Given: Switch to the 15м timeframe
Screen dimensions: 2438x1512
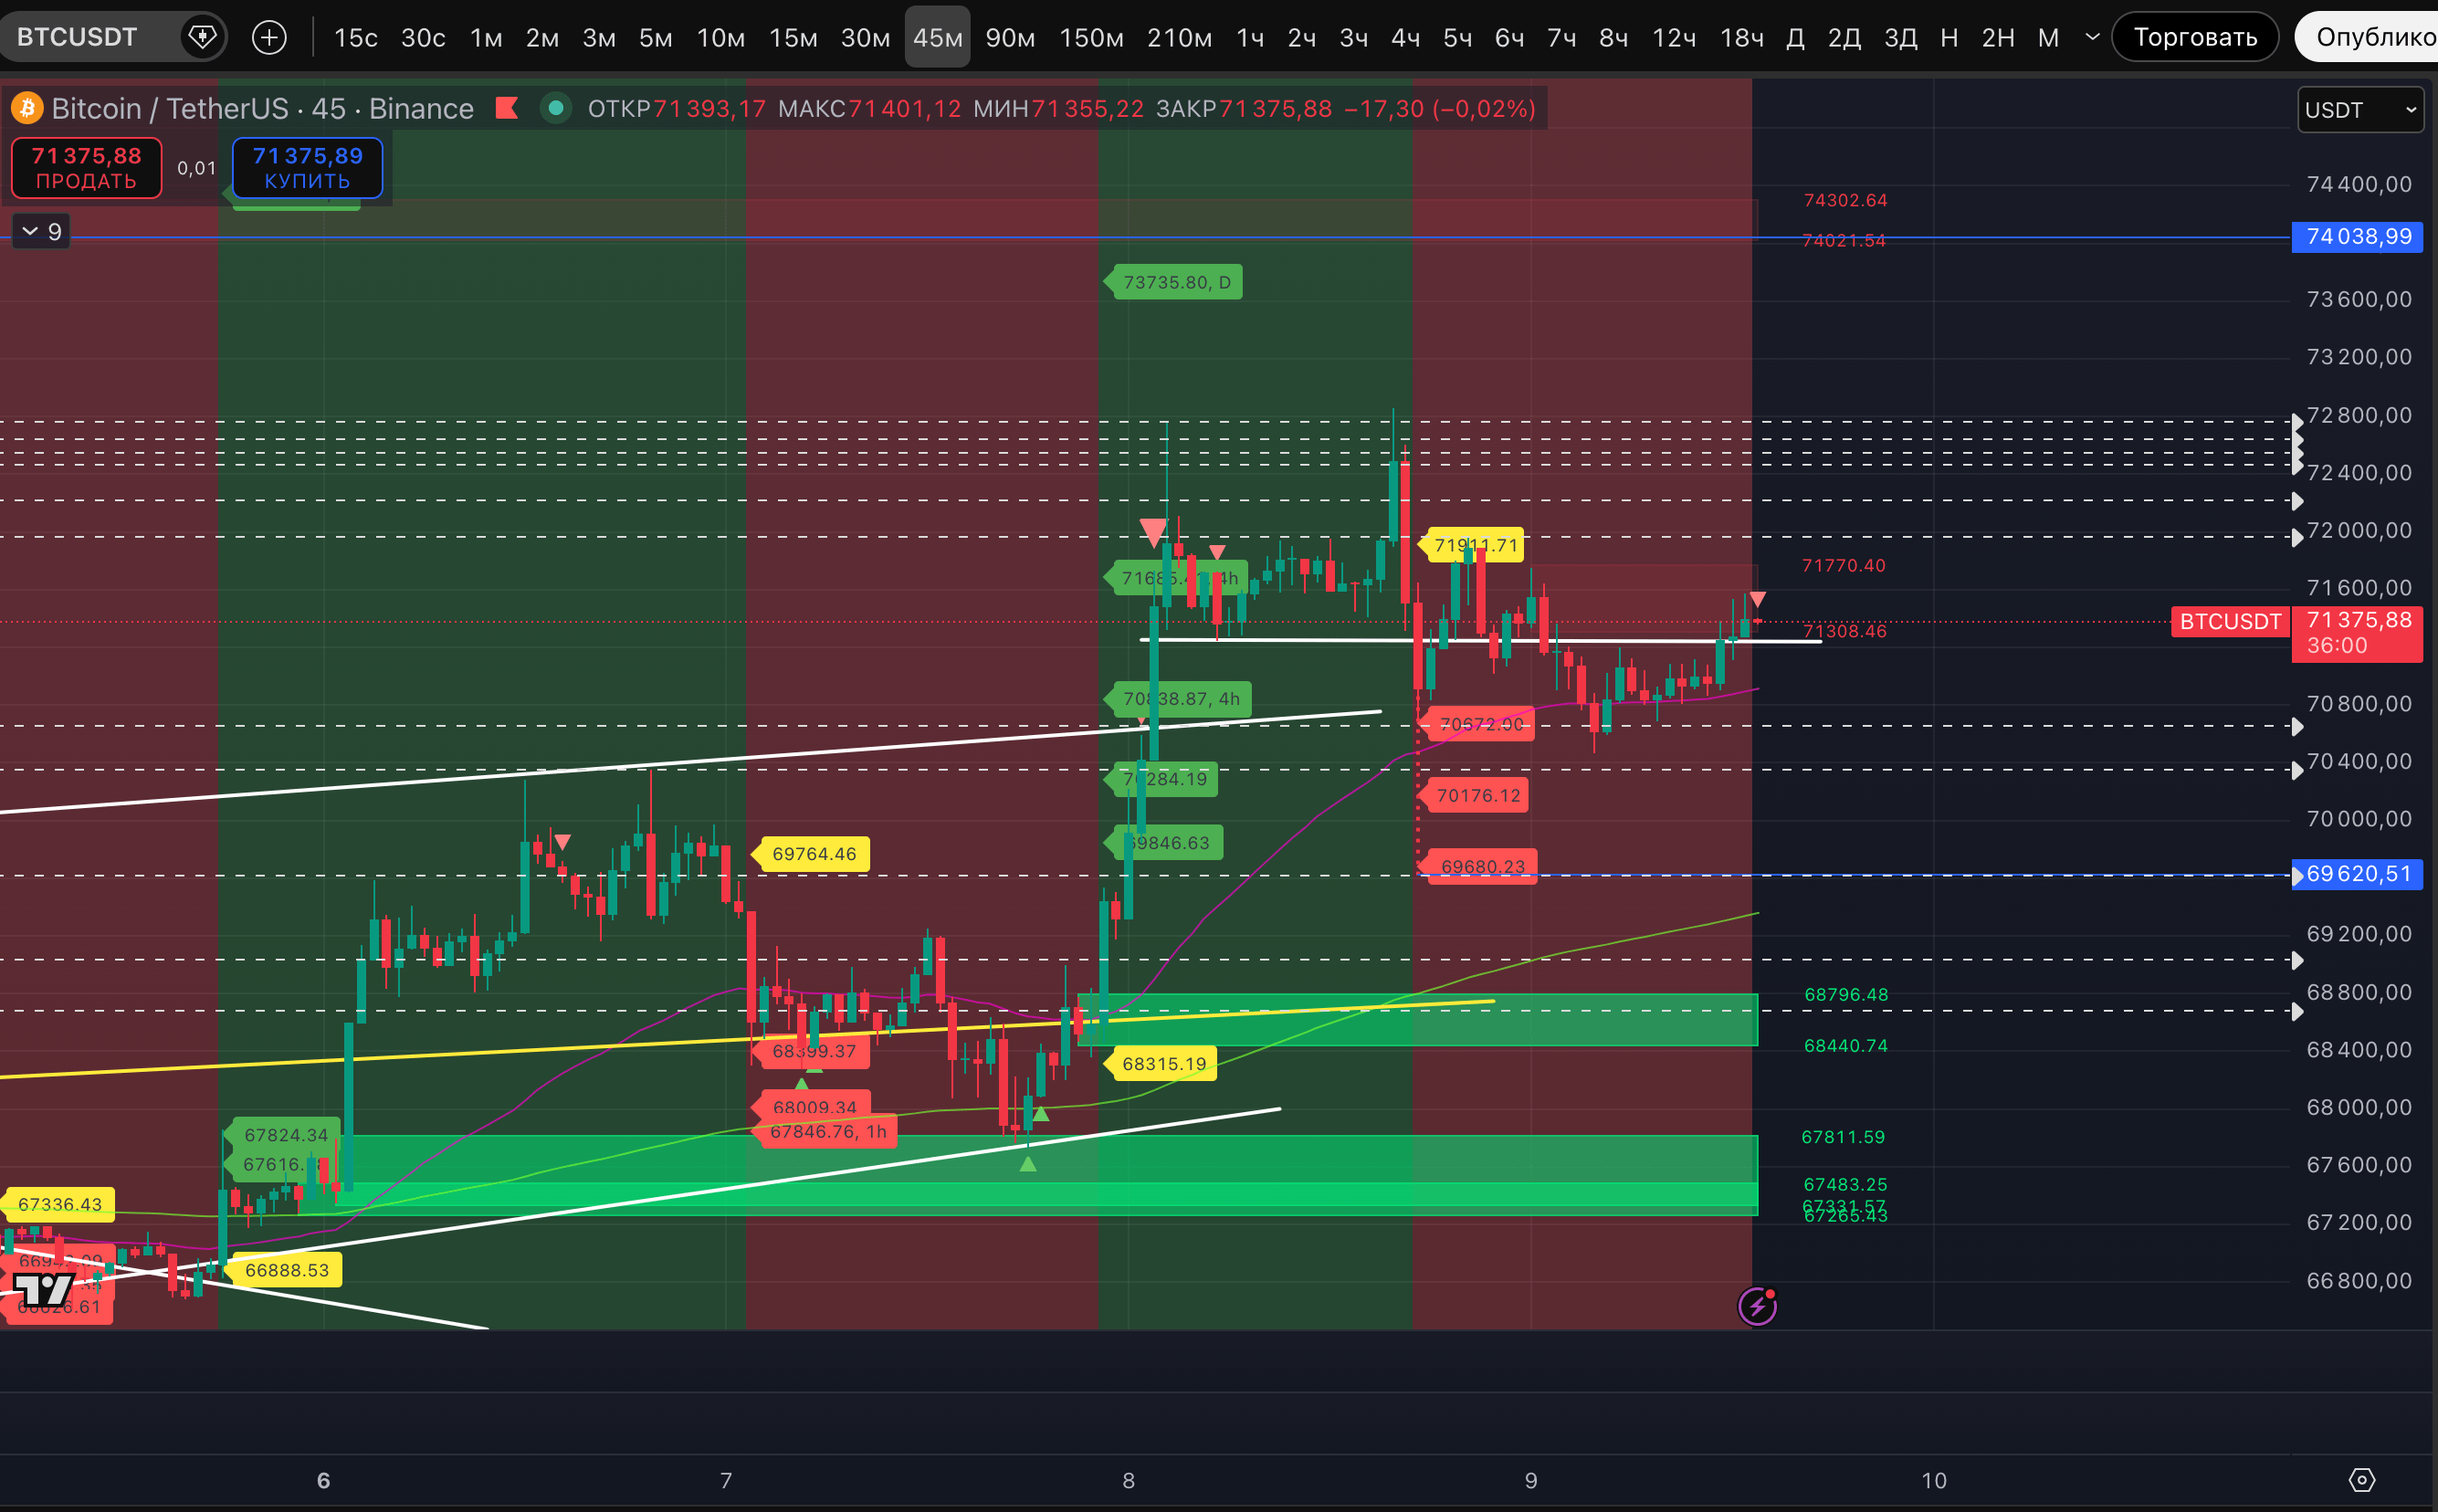Looking at the screenshot, I should [x=792, y=38].
